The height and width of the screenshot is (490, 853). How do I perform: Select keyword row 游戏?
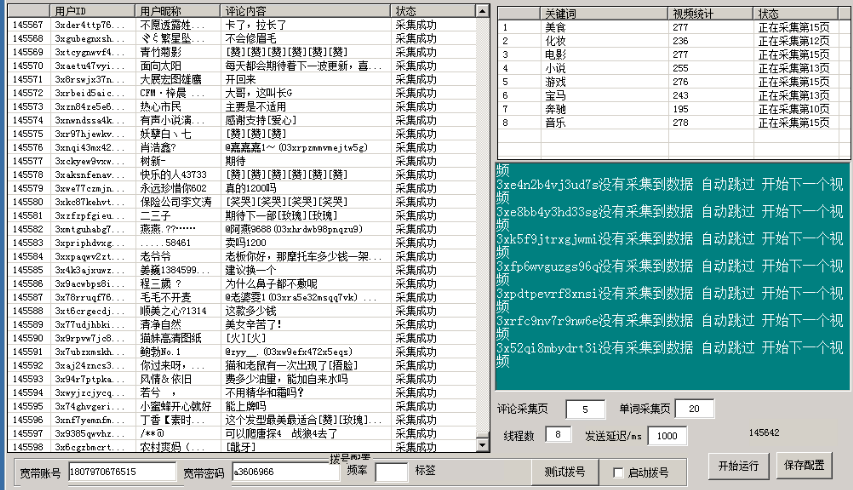[x=669, y=82]
